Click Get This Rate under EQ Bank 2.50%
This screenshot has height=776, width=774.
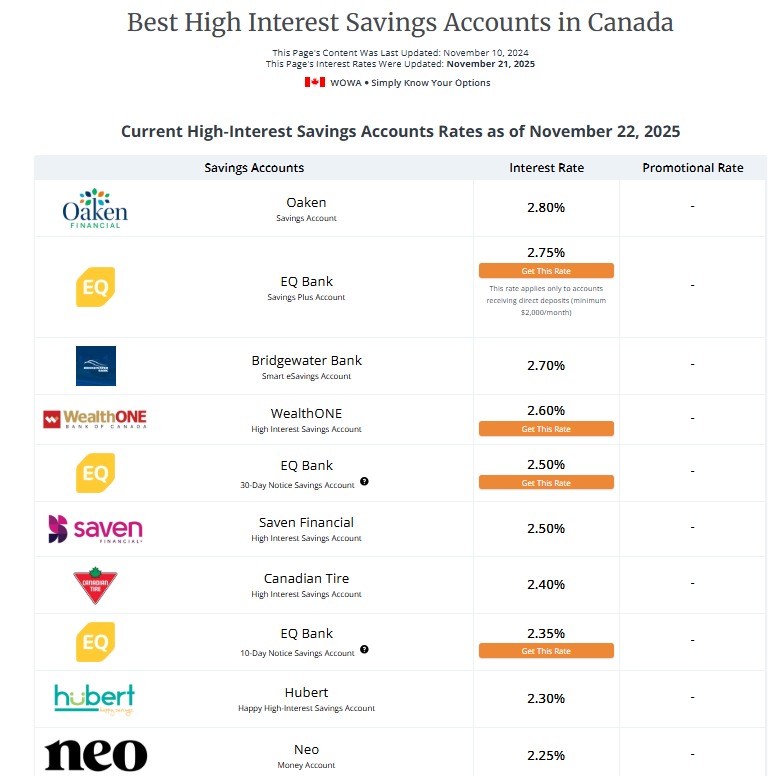tap(546, 483)
